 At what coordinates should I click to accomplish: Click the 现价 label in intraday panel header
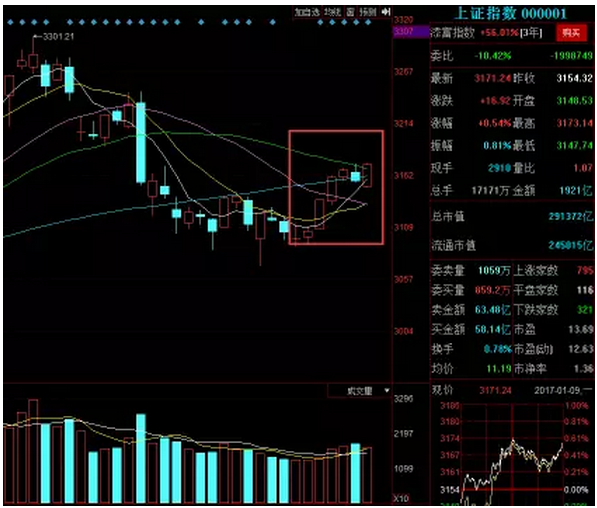pyautogui.click(x=442, y=390)
